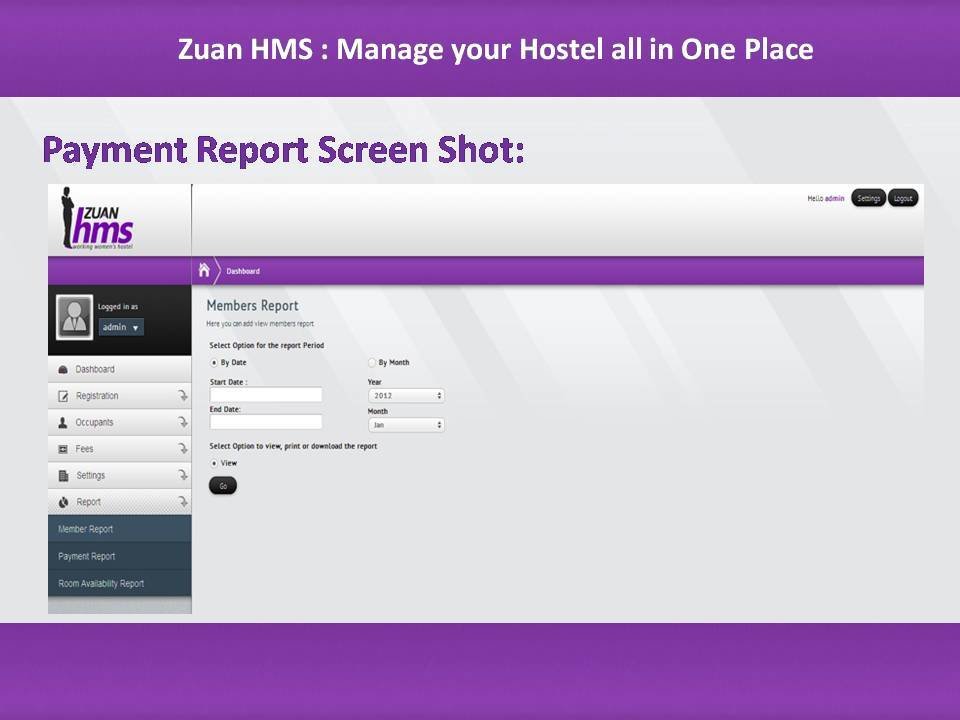The height and width of the screenshot is (720, 960).
Task: Click the Start Date input field
Action: pyautogui.click(x=266, y=394)
